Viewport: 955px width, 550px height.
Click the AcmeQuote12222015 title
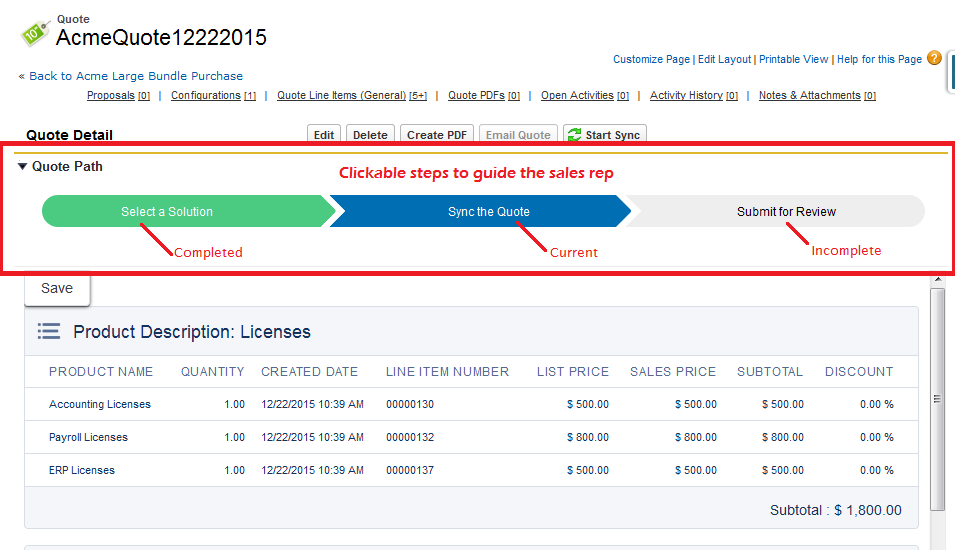(x=161, y=38)
